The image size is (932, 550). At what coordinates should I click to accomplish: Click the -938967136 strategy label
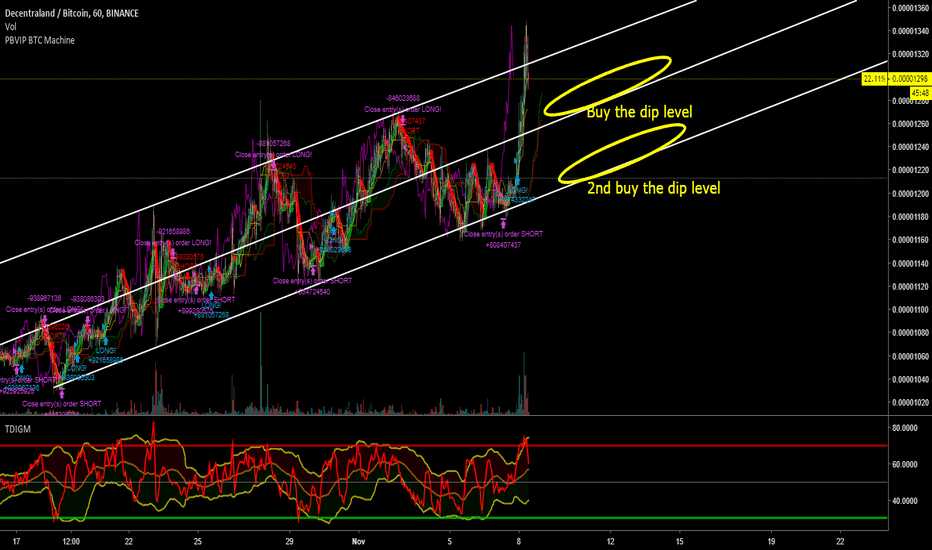coord(44,298)
